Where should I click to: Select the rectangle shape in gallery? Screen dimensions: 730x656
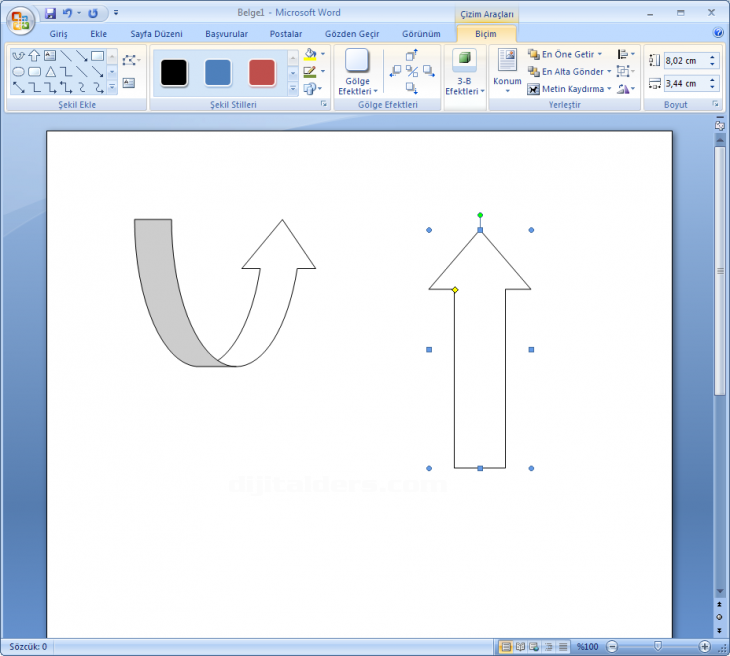pyautogui.click(x=97, y=56)
